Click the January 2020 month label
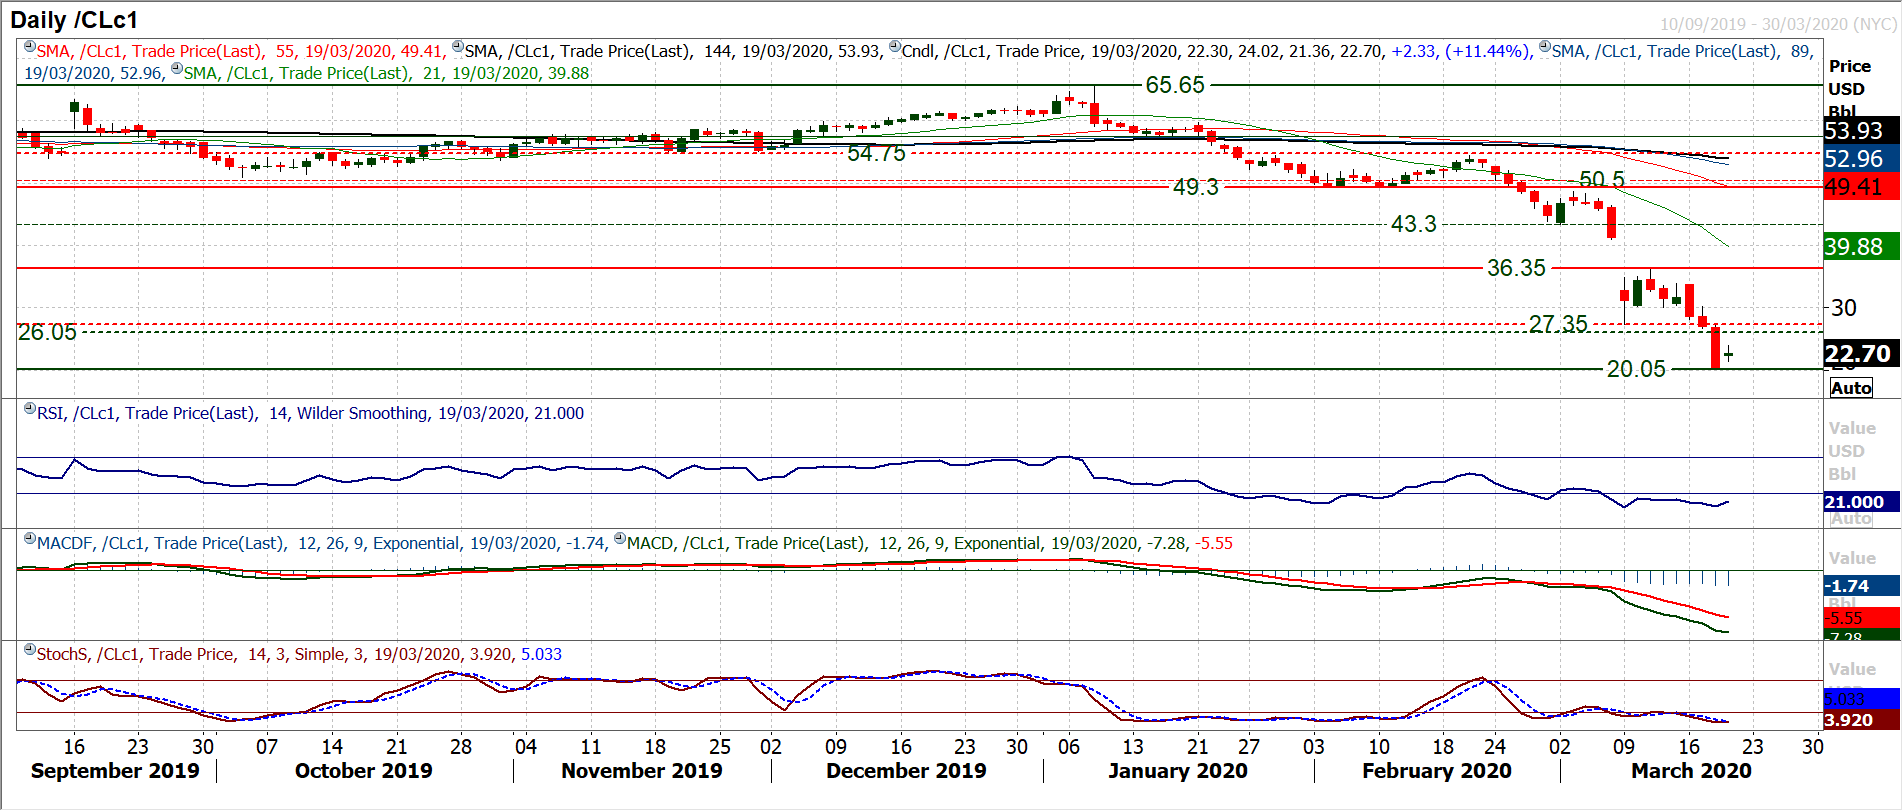1903x811 pixels. [x=1178, y=771]
